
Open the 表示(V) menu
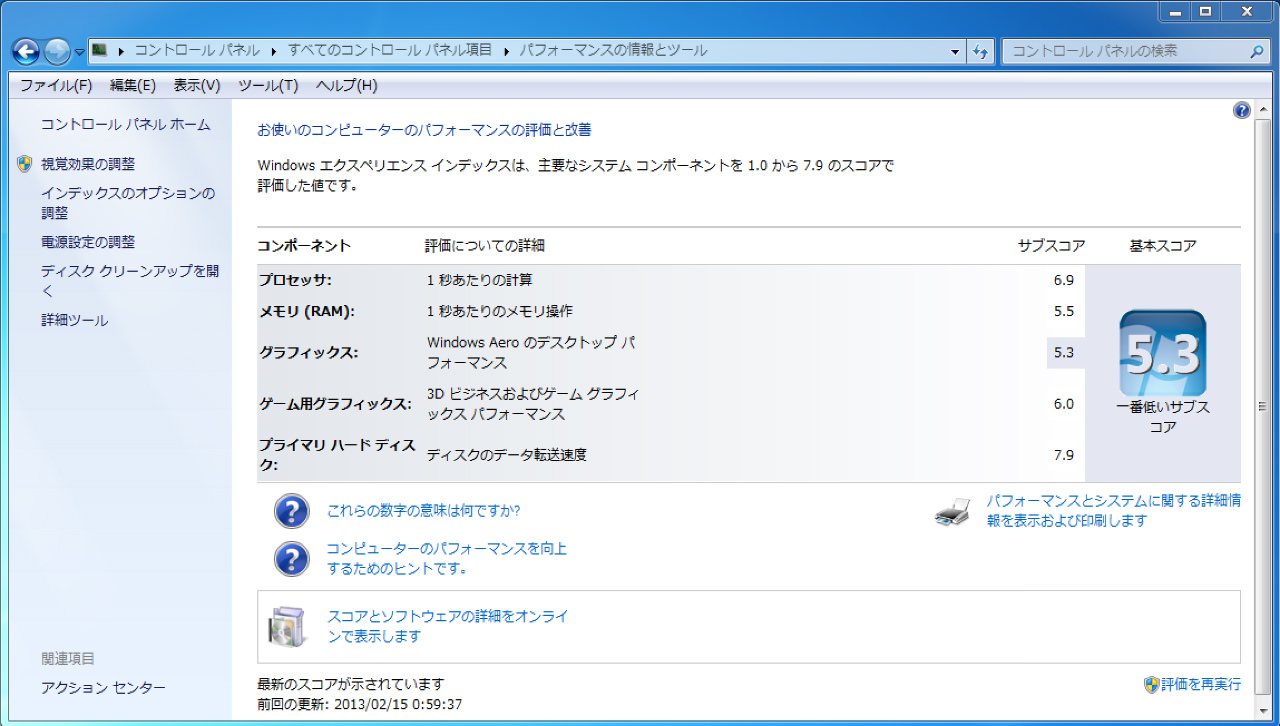(197, 85)
